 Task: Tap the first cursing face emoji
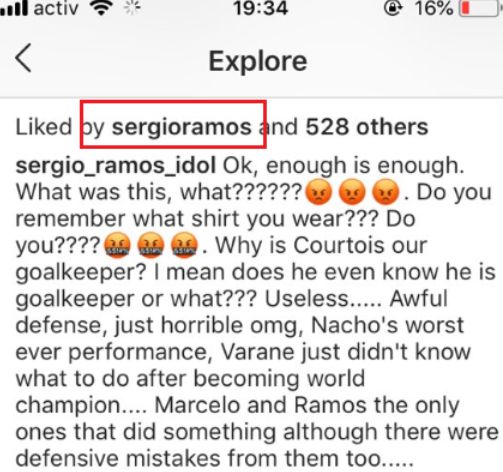pos(117,245)
